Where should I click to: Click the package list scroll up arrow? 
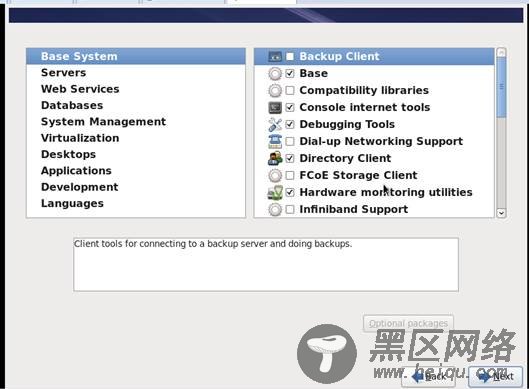point(501,52)
